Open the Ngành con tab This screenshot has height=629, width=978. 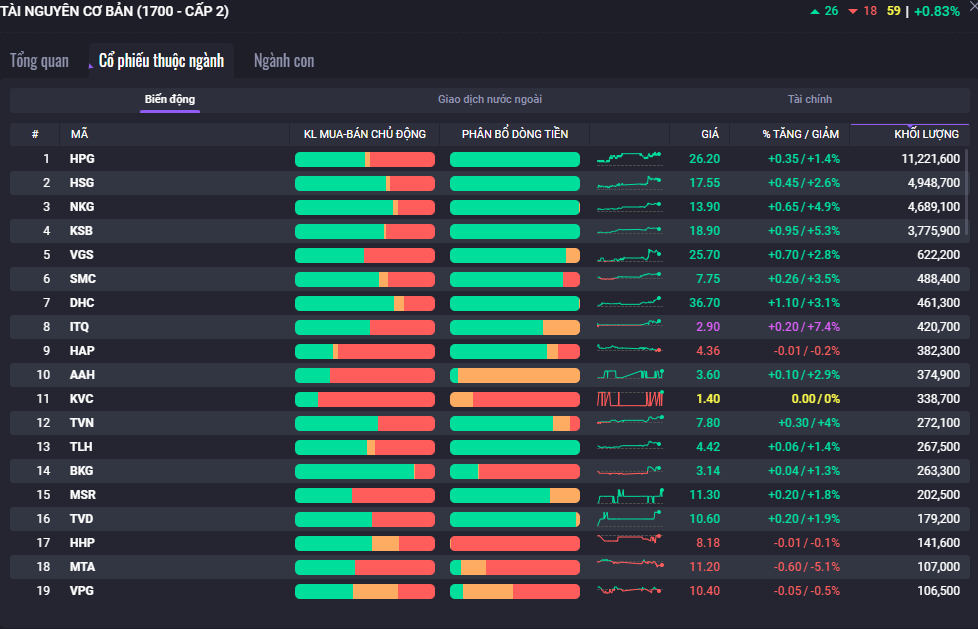point(284,61)
